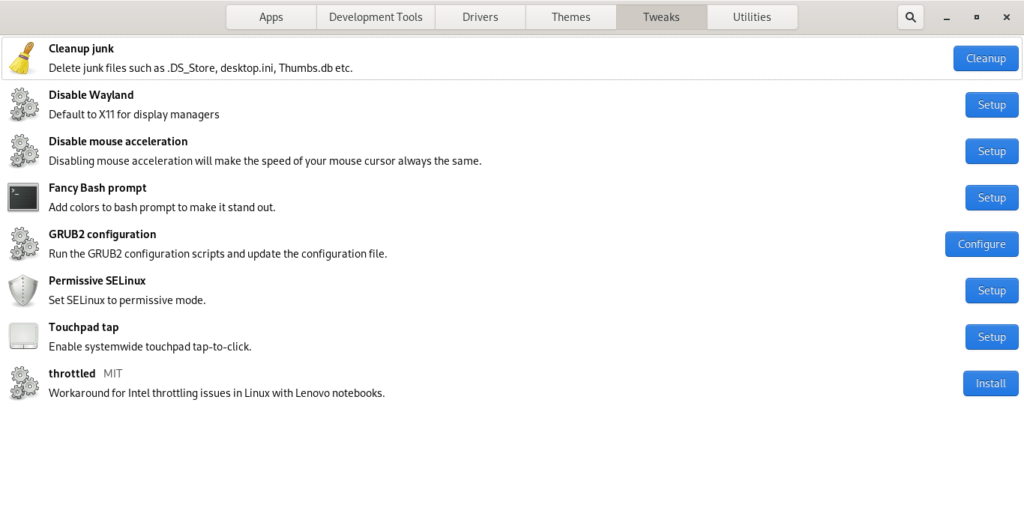Click the gear icon beside Disable Wayland
Screen dimensions: 1024x522
click(x=23, y=105)
